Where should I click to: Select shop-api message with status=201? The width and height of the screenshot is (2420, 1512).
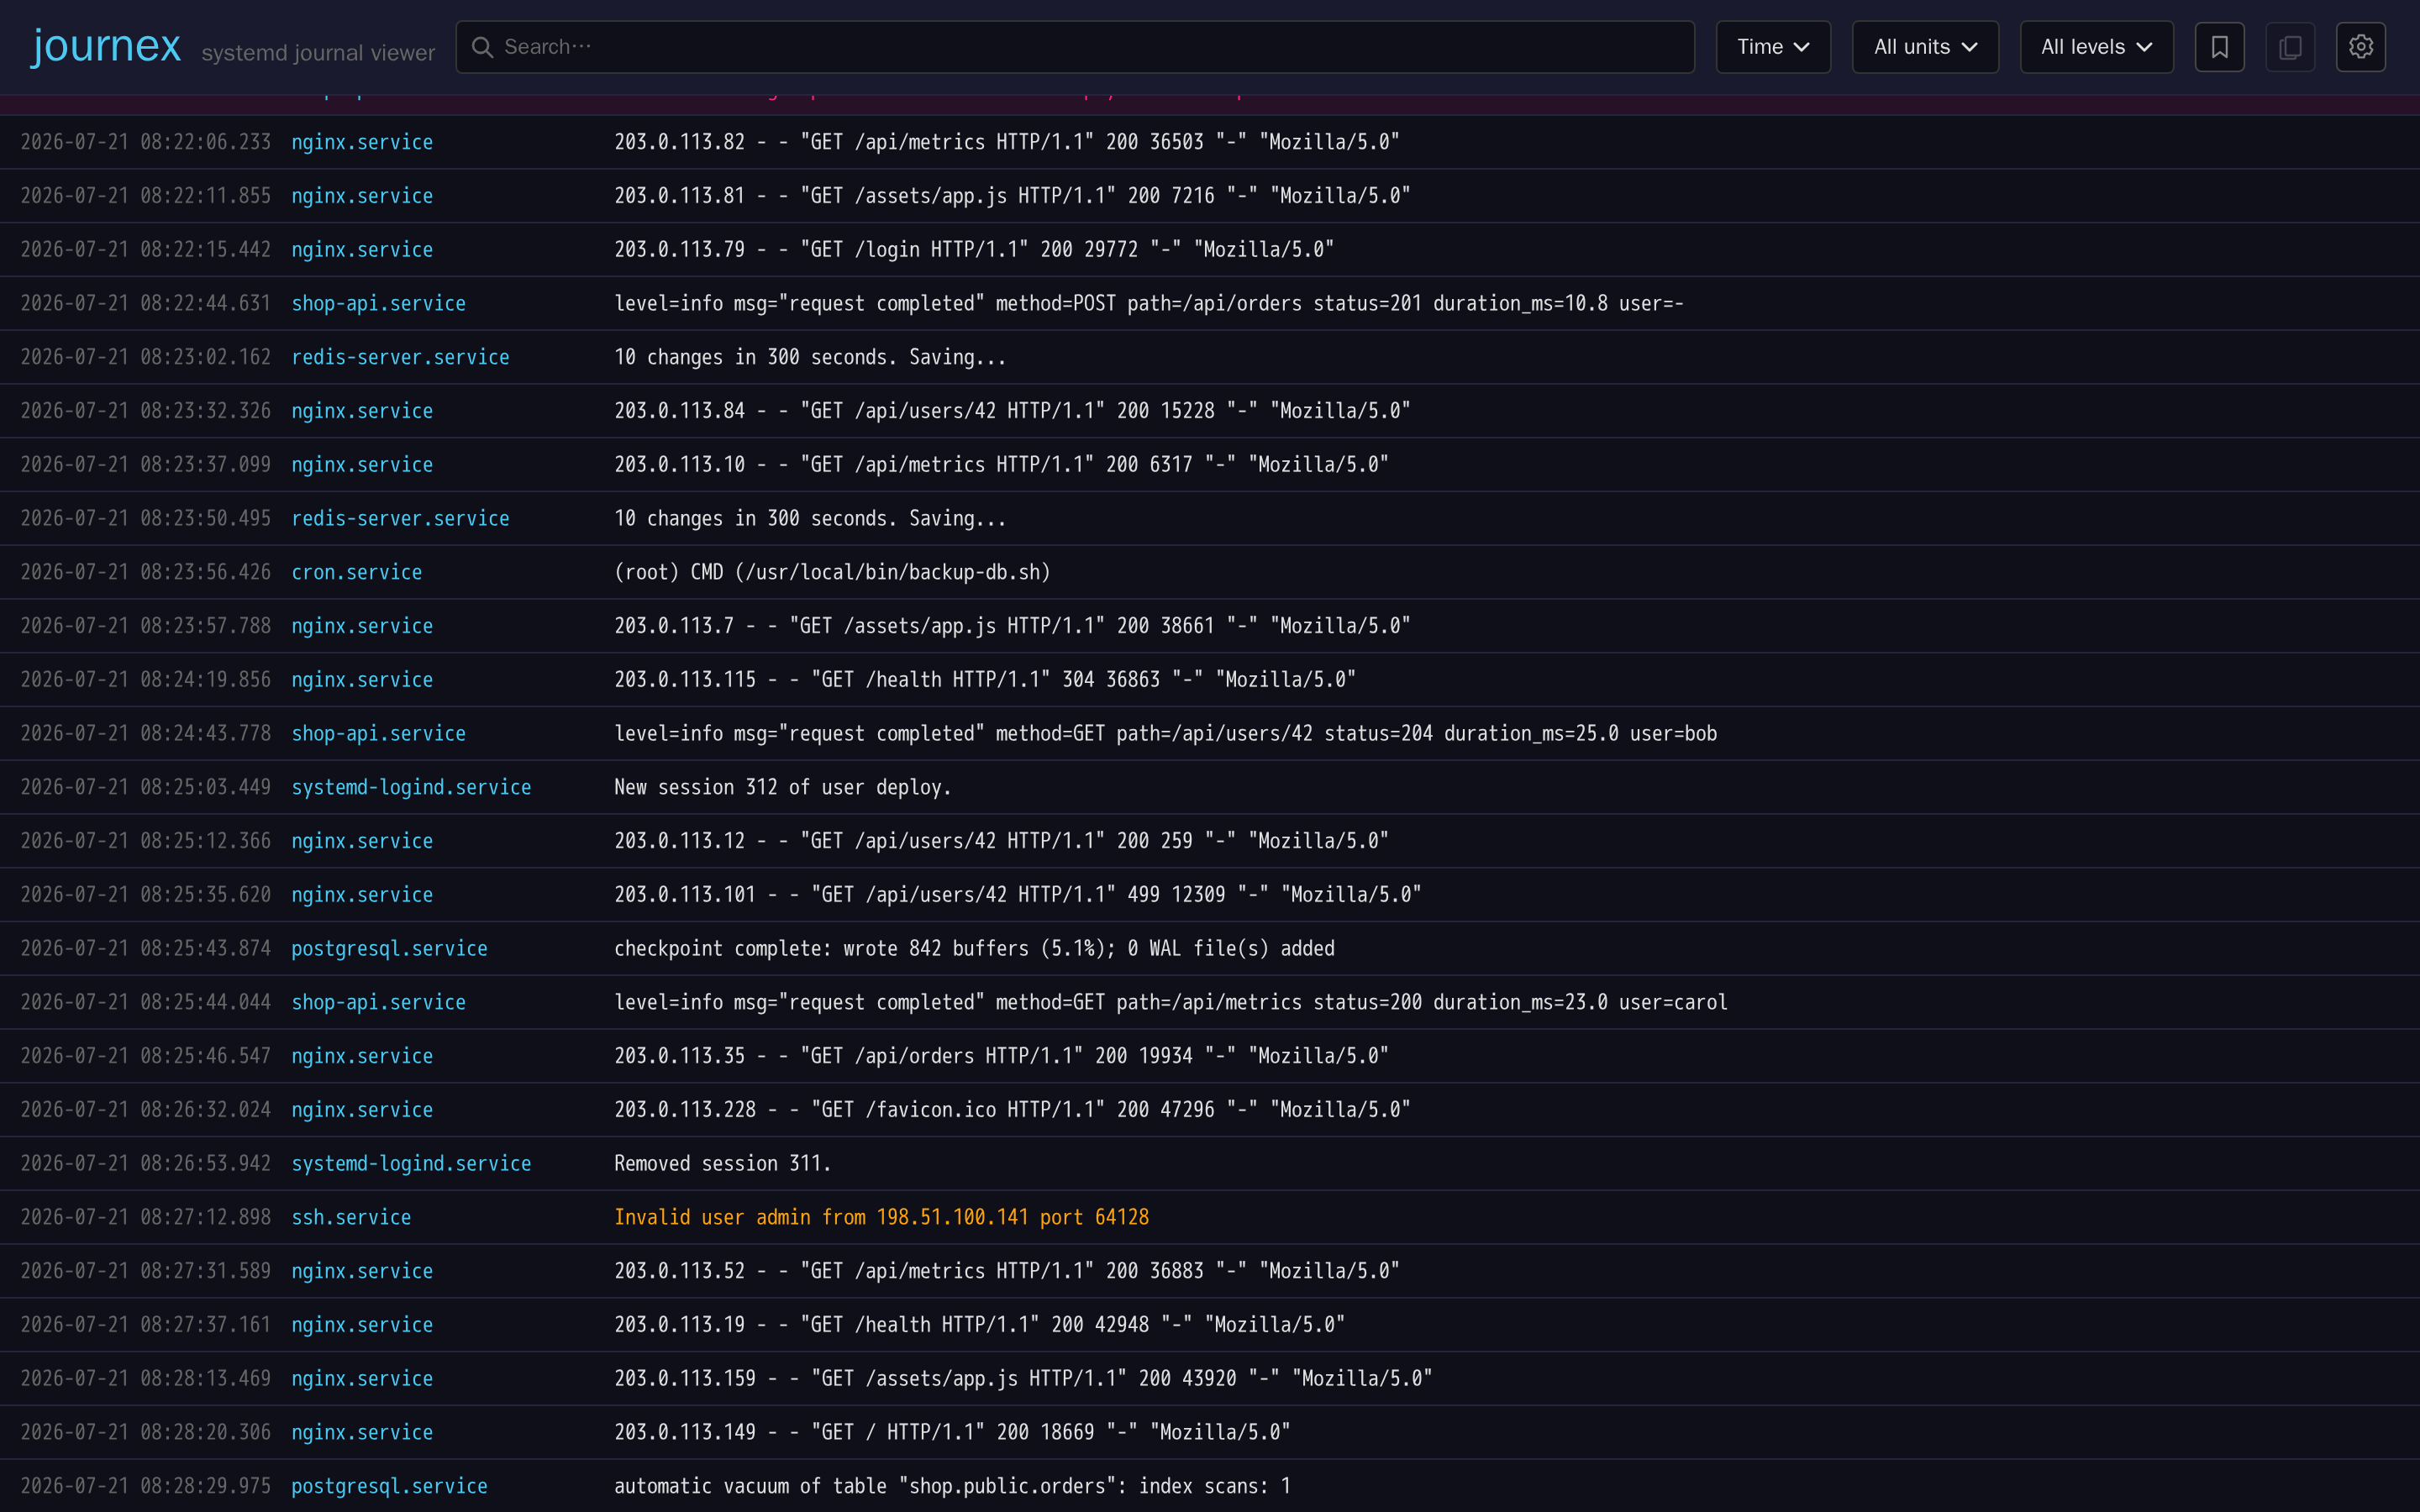1149,303
